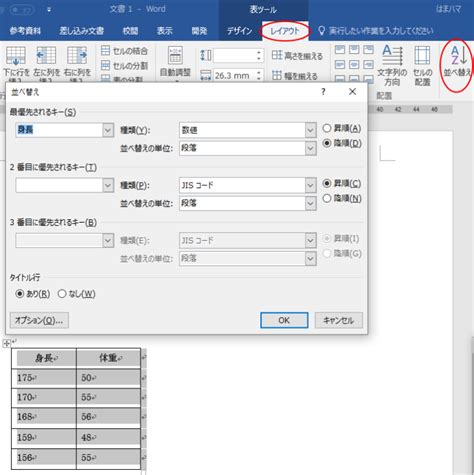This screenshot has width=474, height=475.
Task: Click Cell Margins (セルの配置) icon
Action: (x=422, y=55)
